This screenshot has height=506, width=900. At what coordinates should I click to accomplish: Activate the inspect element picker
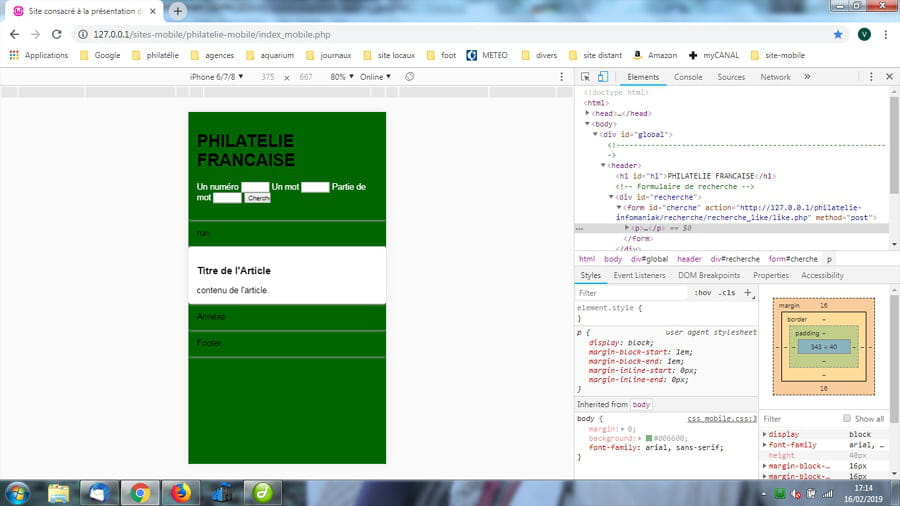pyautogui.click(x=585, y=77)
